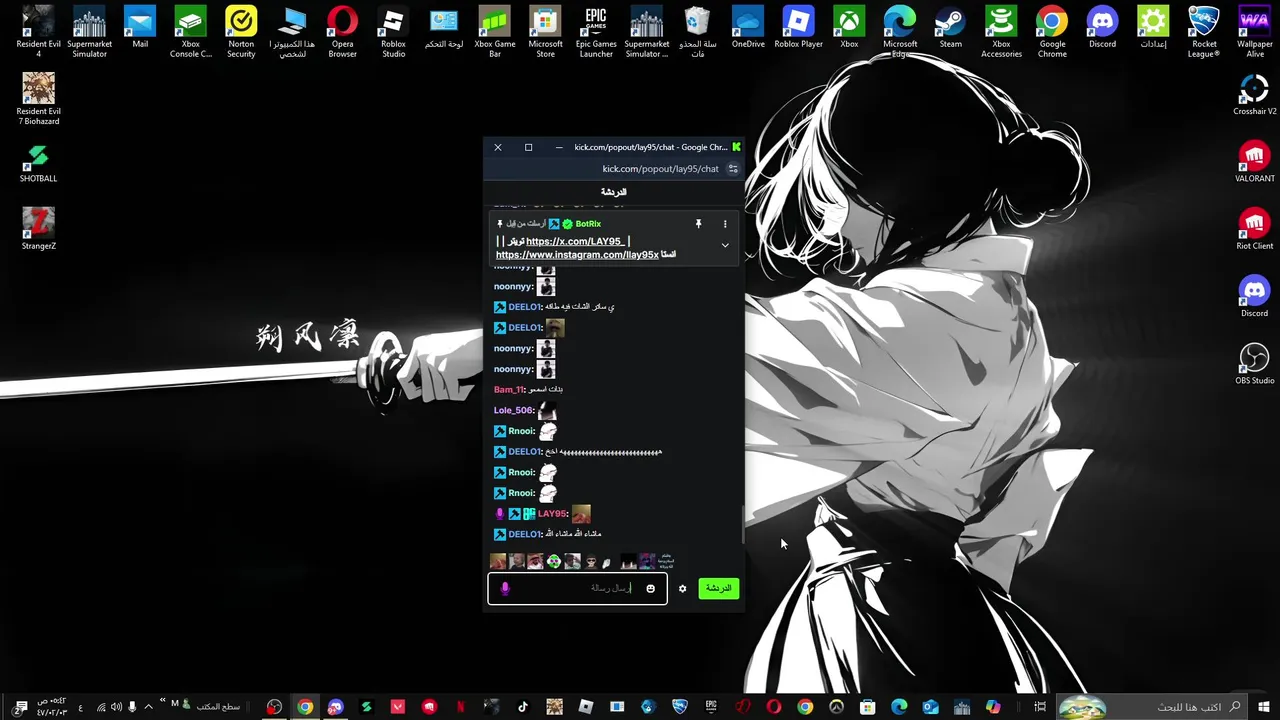This screenshot has height=720, width=1280.
Task: Launch Norton Security from desktop
Action: click(x=241, y=31)
